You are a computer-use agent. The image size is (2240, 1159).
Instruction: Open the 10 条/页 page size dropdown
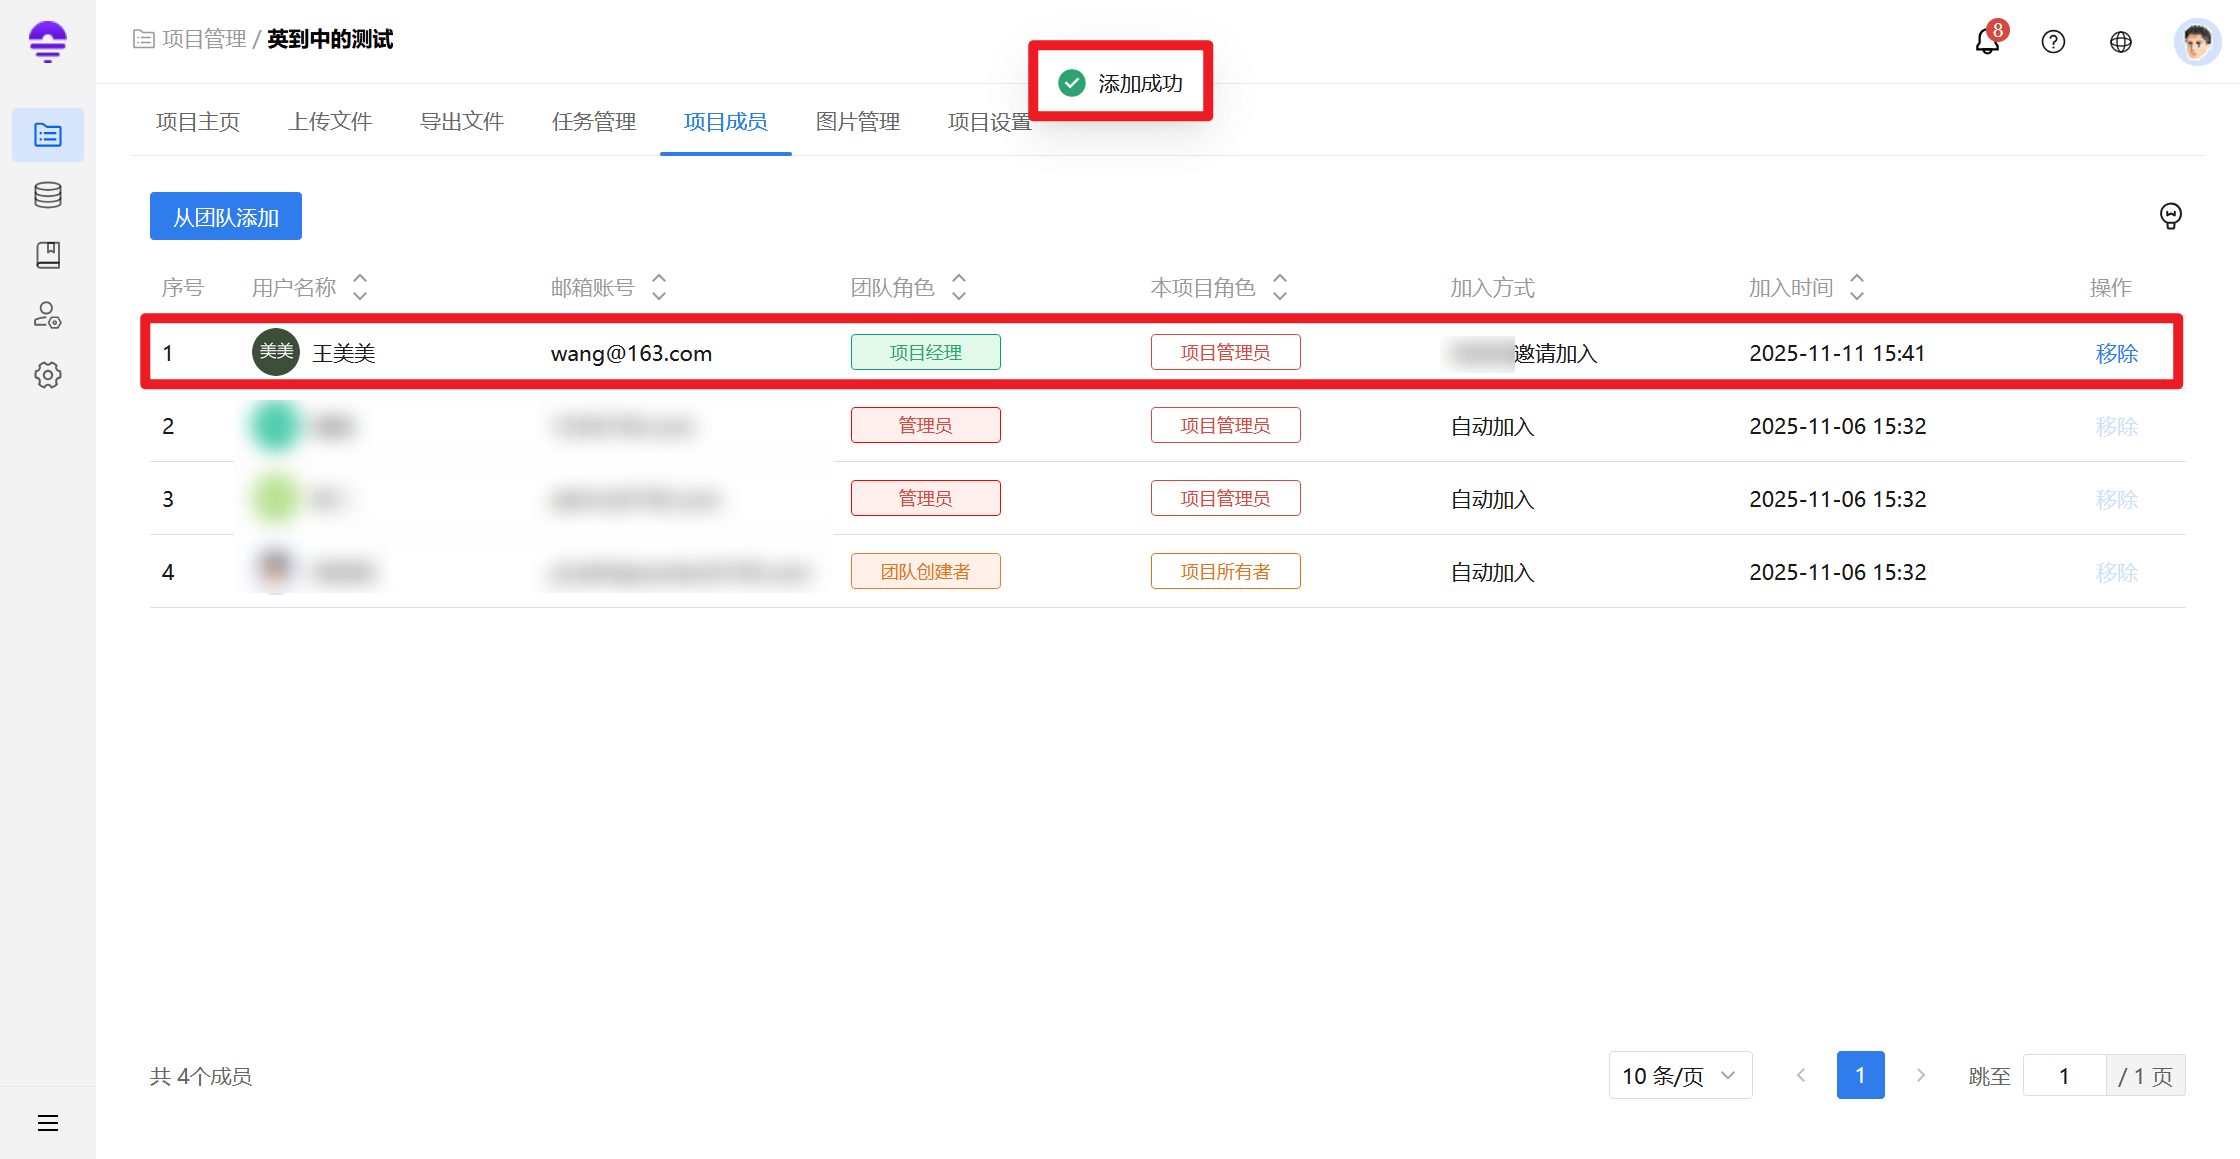pos(1680,1076)
